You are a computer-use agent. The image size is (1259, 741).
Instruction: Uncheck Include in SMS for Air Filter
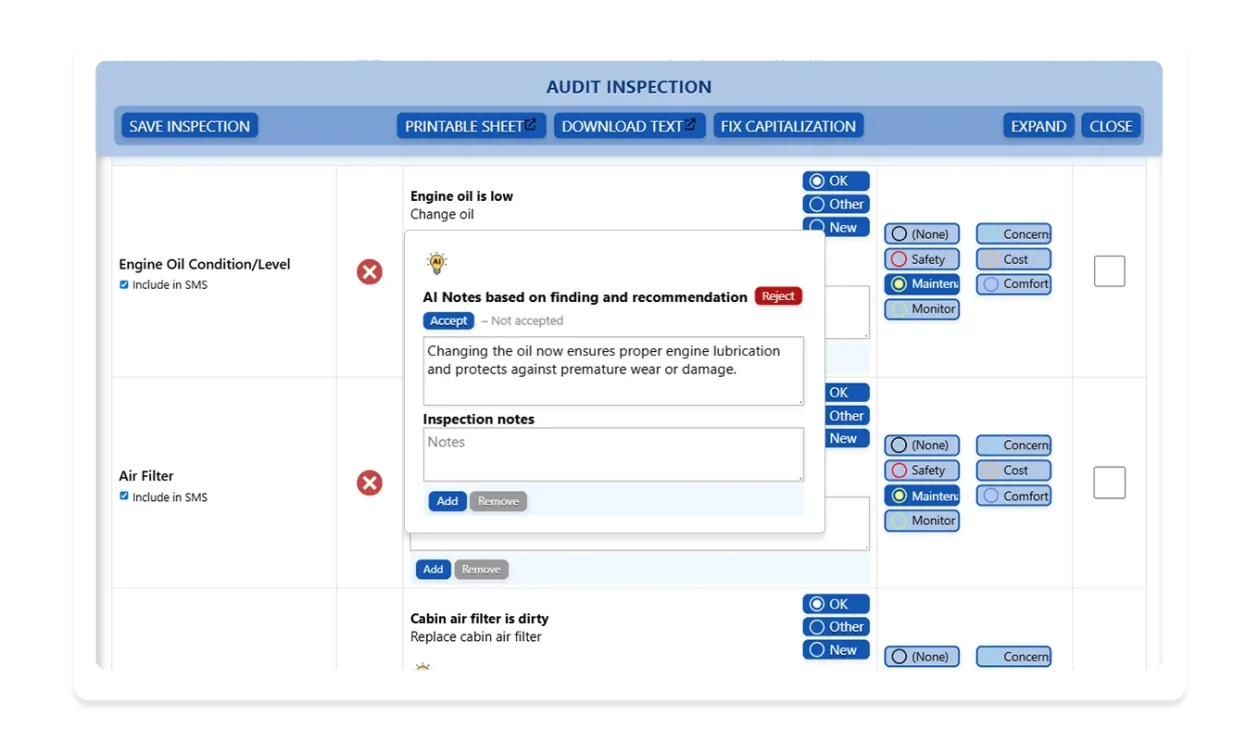coord(125,496)
